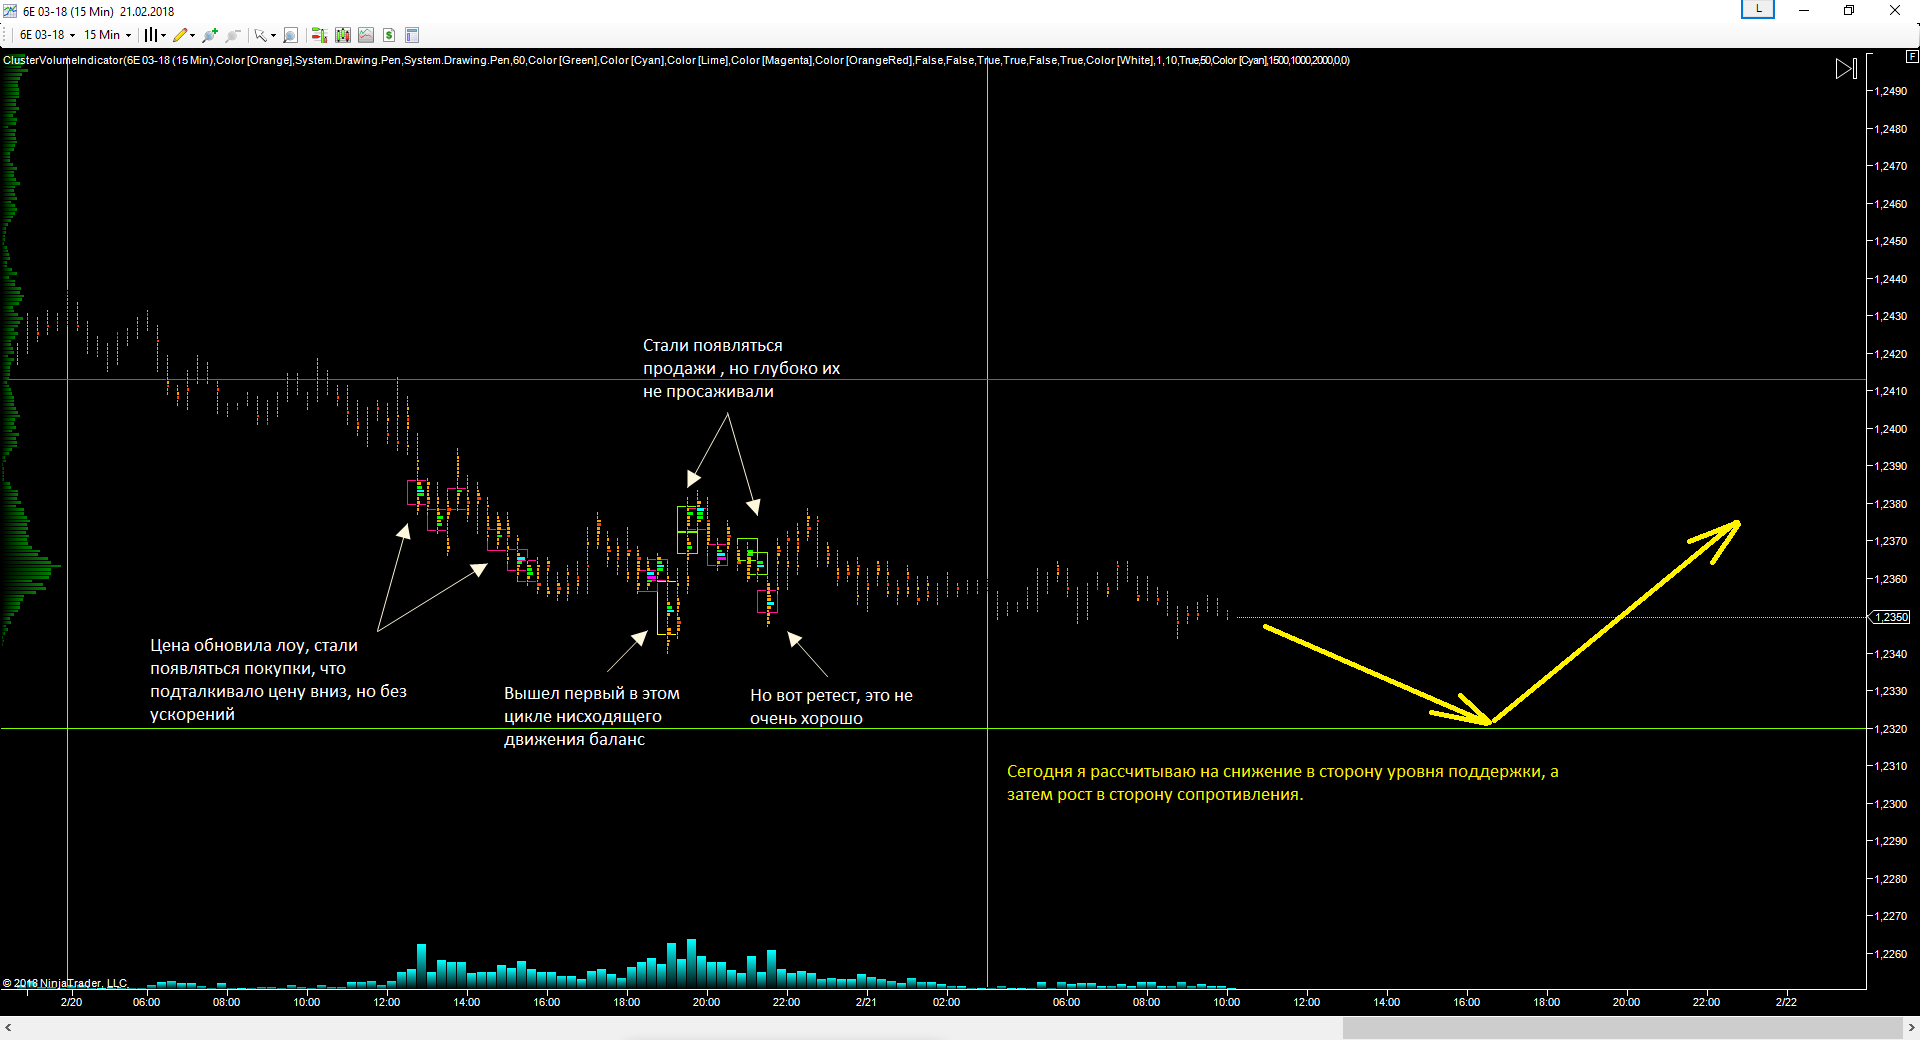Screen dimensions: 1920x1040
Task: Open the Strategies dollar-sign icon
Action: (389, 35)
